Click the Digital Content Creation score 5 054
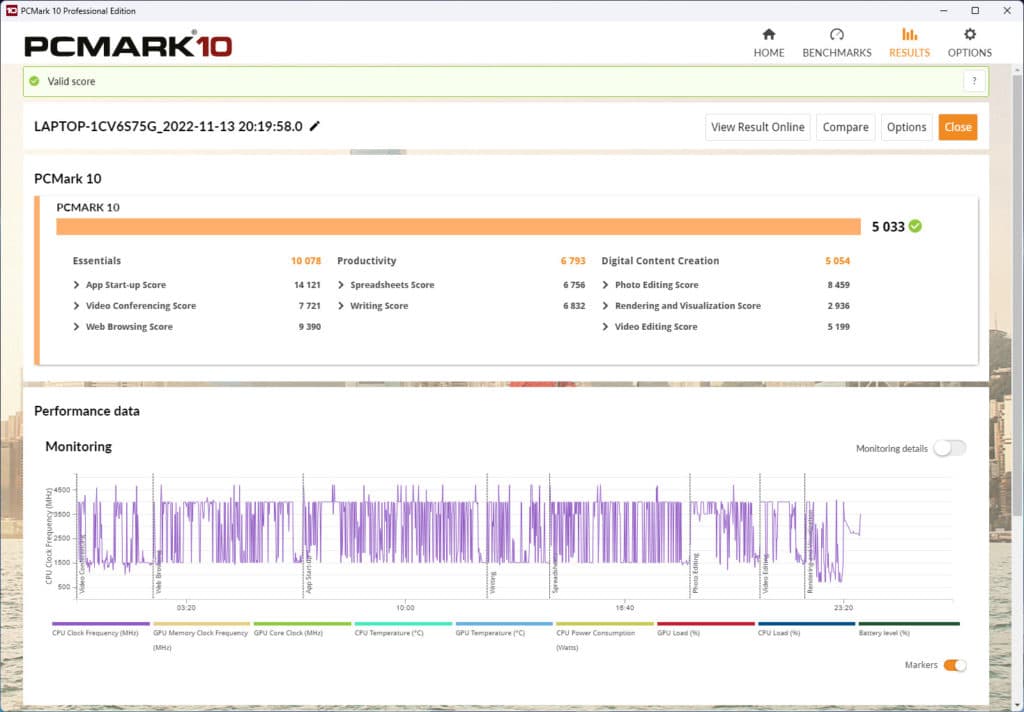Viewport: 1024px width, 712px height. click(x=837, y=261)
